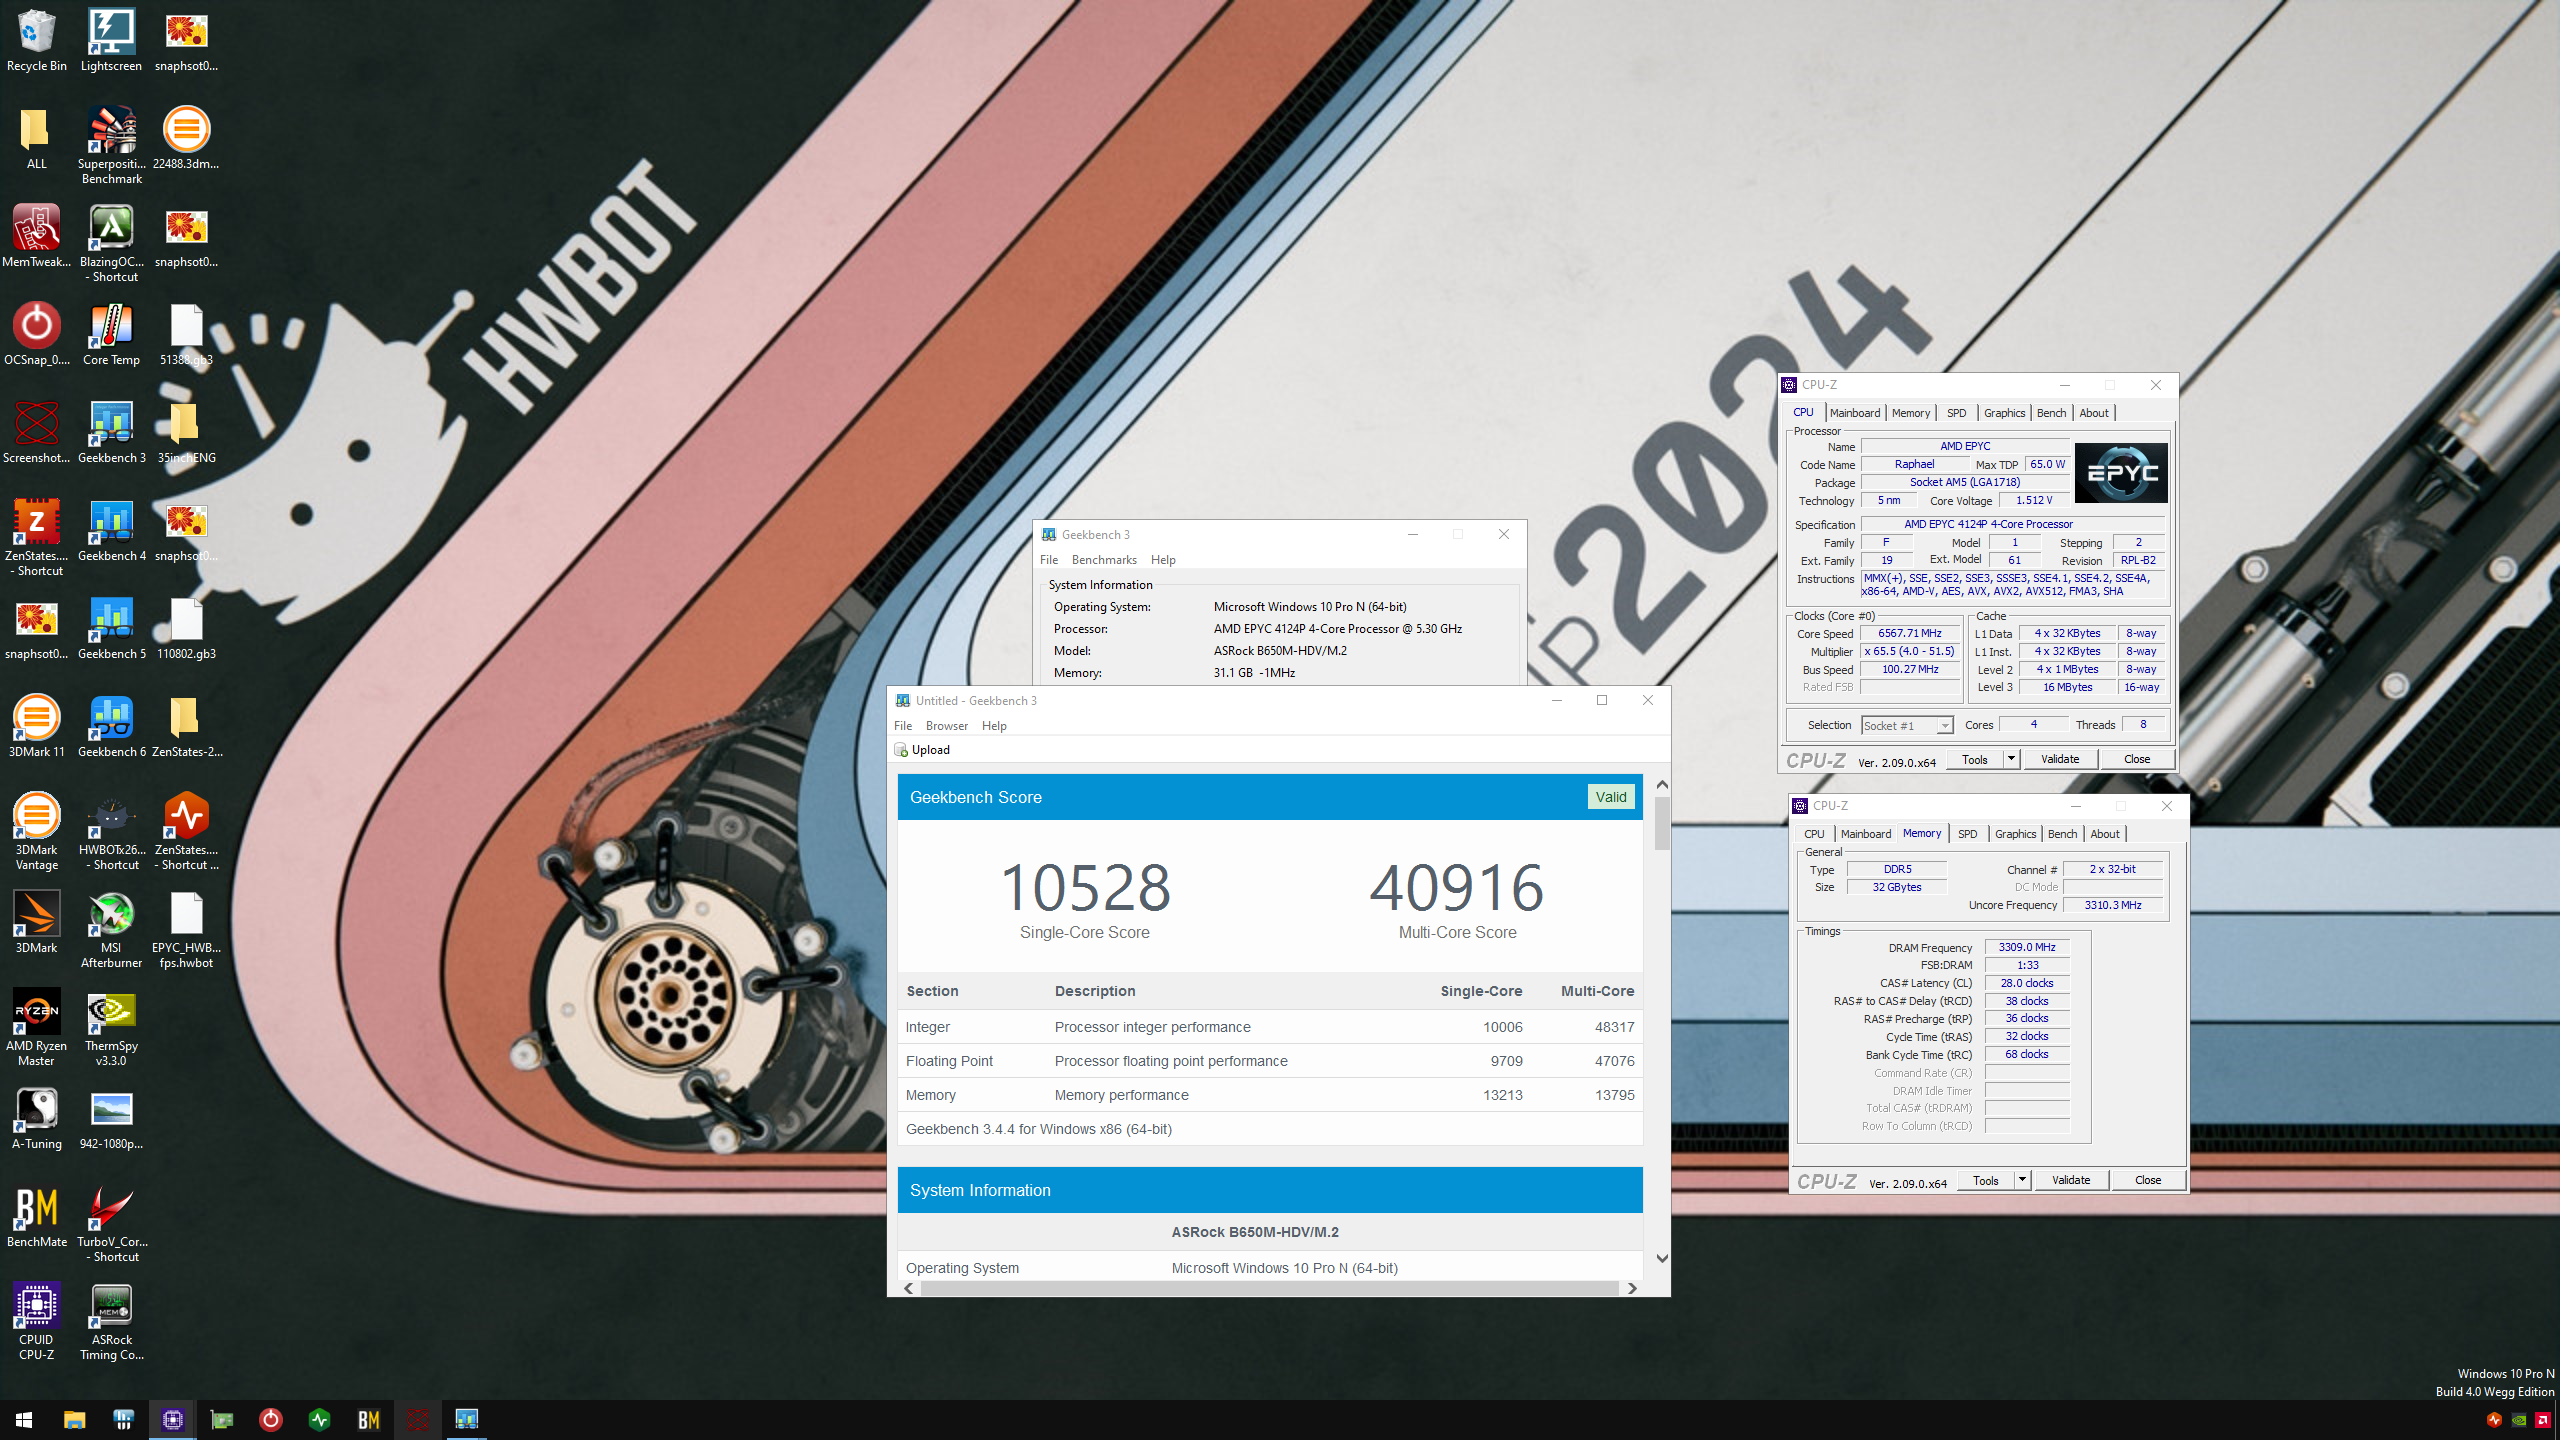Launch 3DMark 11 desktop icon
2560x1440 pixels.
click(36, 727)
